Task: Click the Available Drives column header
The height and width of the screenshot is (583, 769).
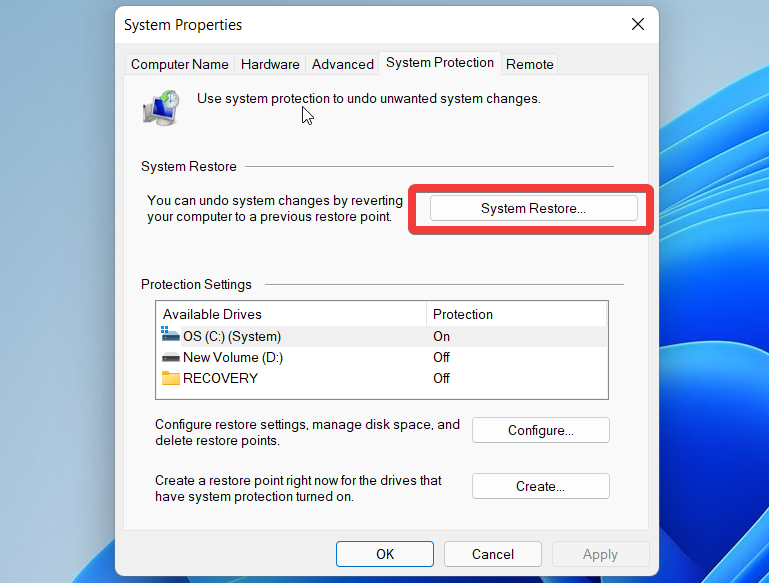Action: pyautogui.click(x=290, y=314)
